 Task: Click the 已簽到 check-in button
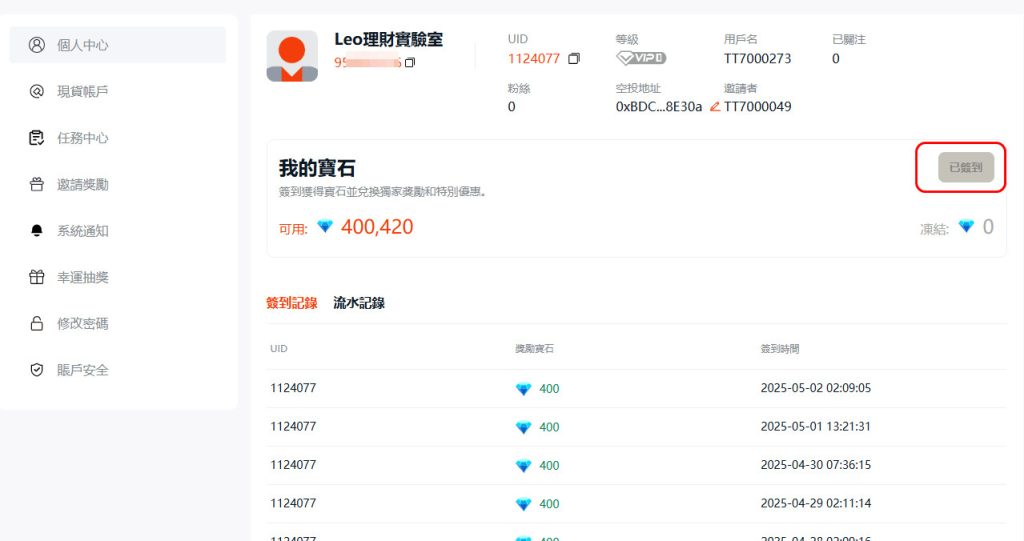[x=966, y=167]
